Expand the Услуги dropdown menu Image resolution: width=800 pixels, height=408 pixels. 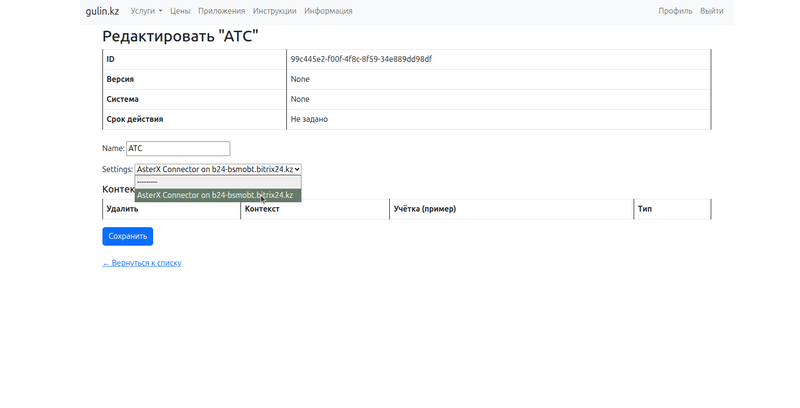(x=146, y=11)
